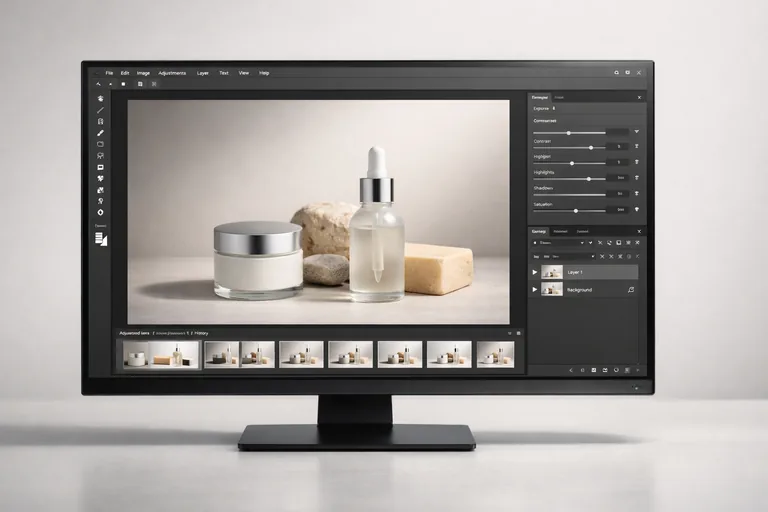
Task: Expand the dropdown arrow beside top adjustment slider
Action: (637, 131)
